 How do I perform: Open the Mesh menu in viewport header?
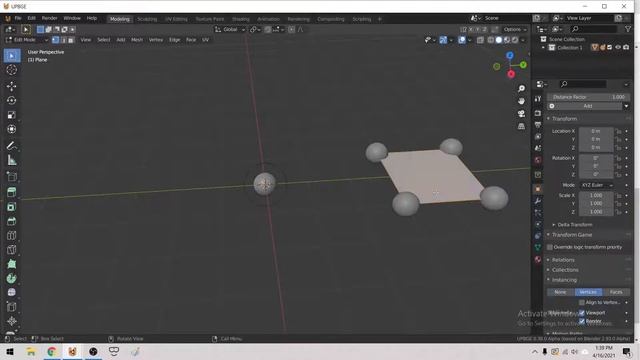(137, 40)
